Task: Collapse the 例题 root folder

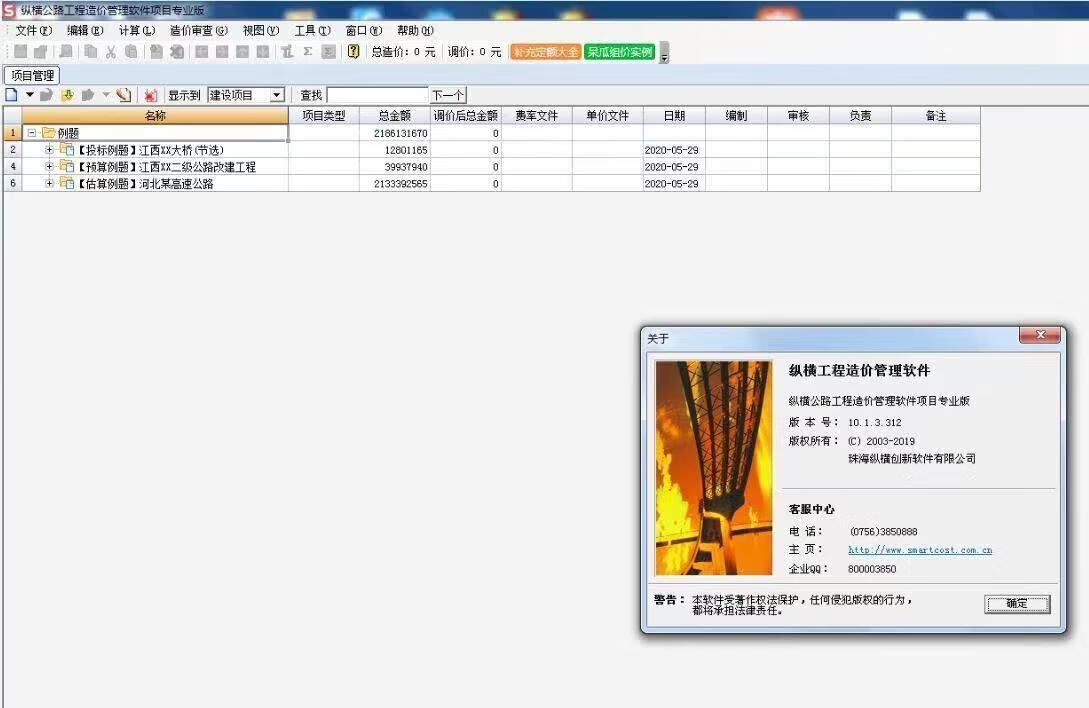Action: tap(32, 133)
